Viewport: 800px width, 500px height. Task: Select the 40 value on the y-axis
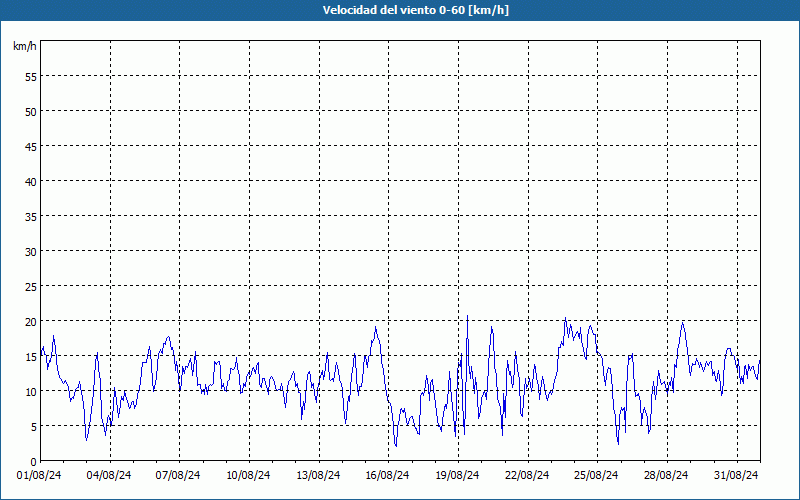[31, 181]
